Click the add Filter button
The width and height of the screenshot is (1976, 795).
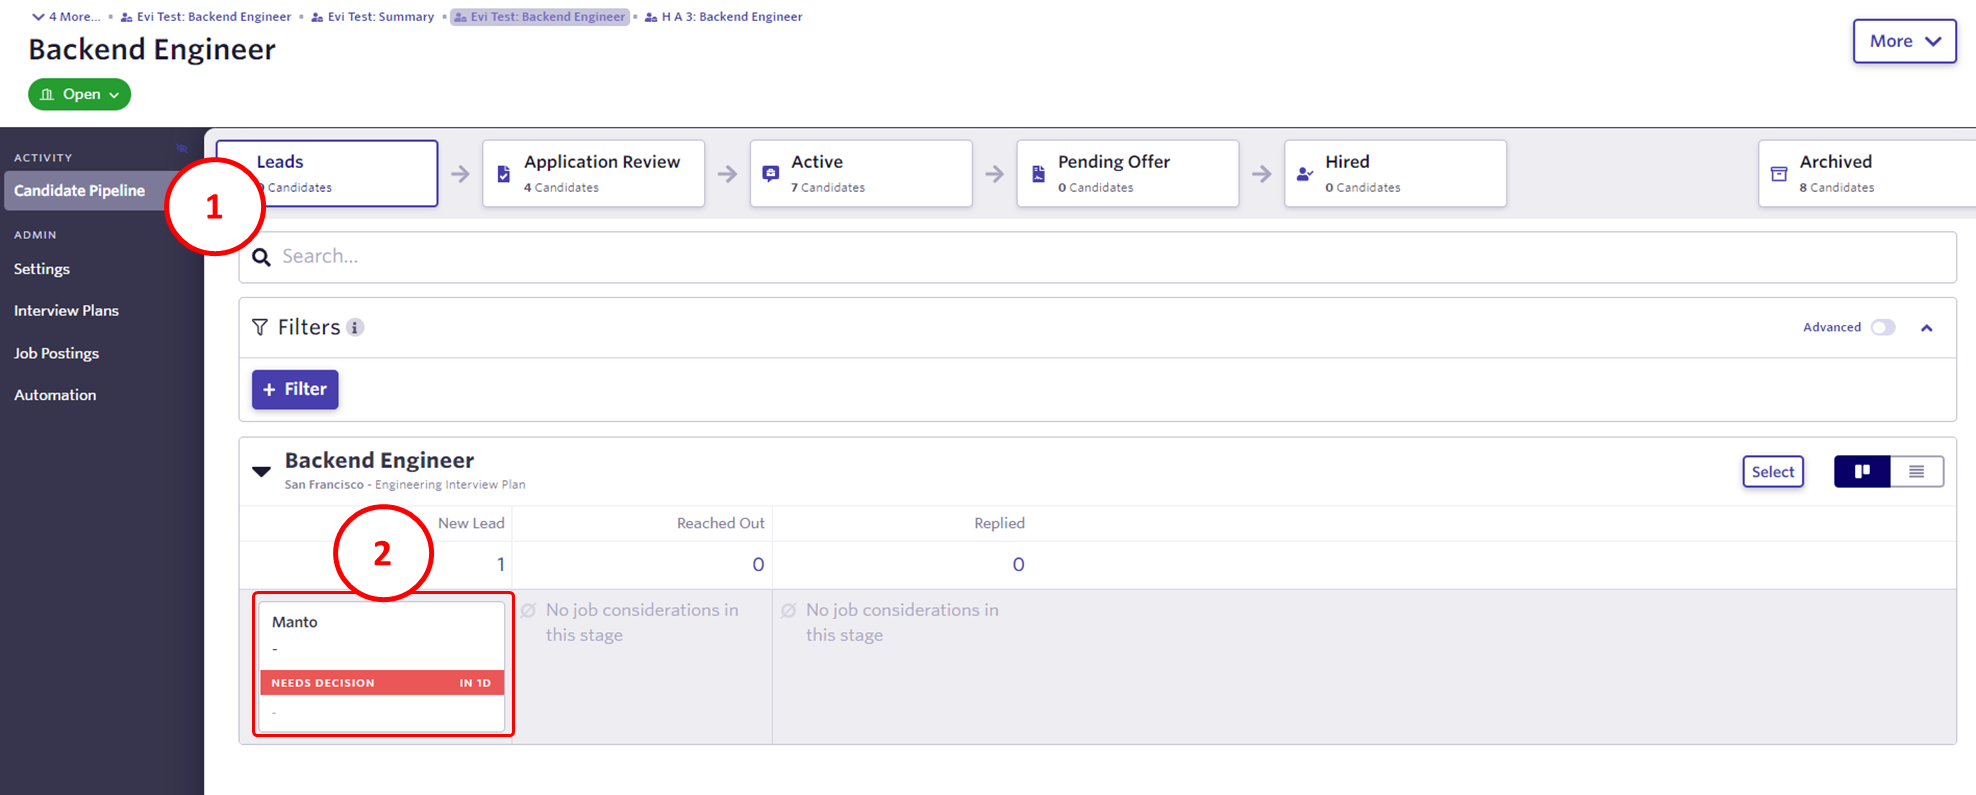click(295, 389)
